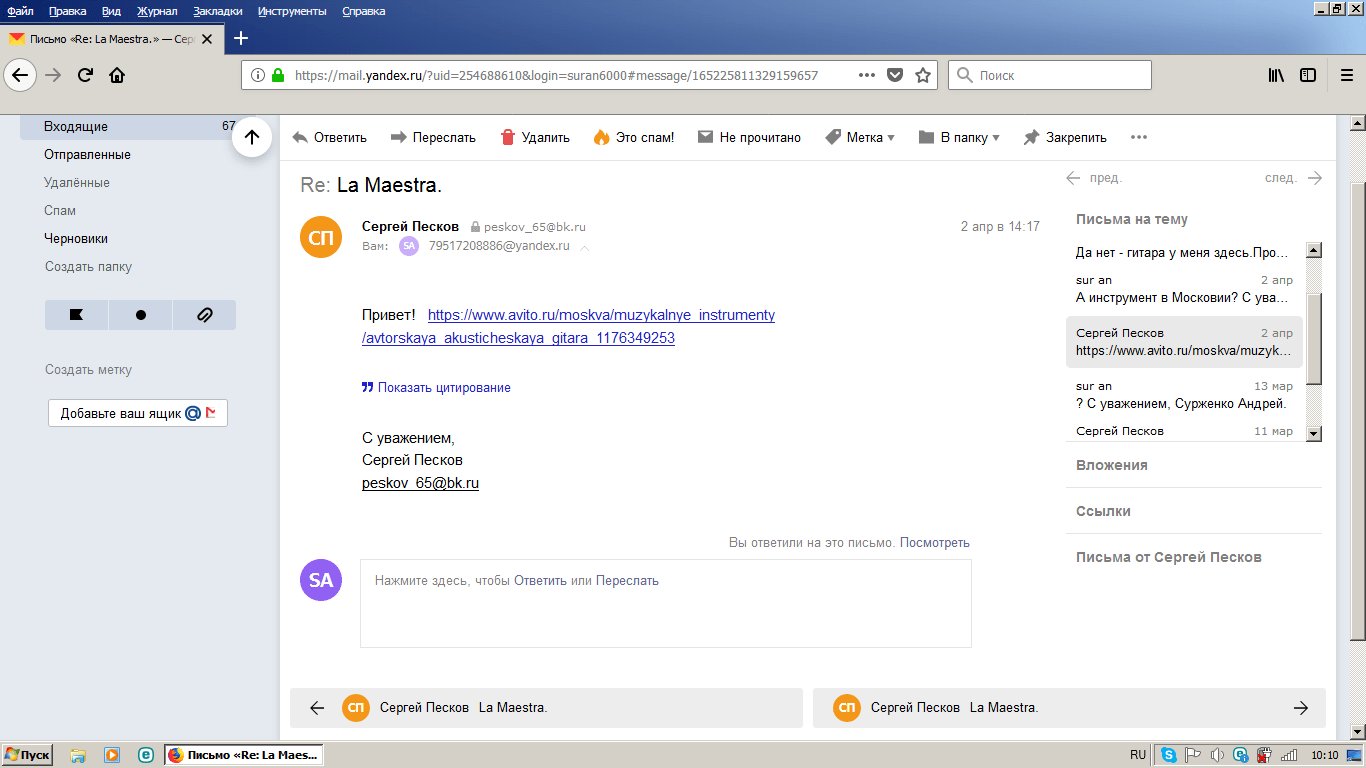Click the circular scroll-to-top arrow button
Image resolution: width=1366 pixels, height=768 pixels.
252,138
